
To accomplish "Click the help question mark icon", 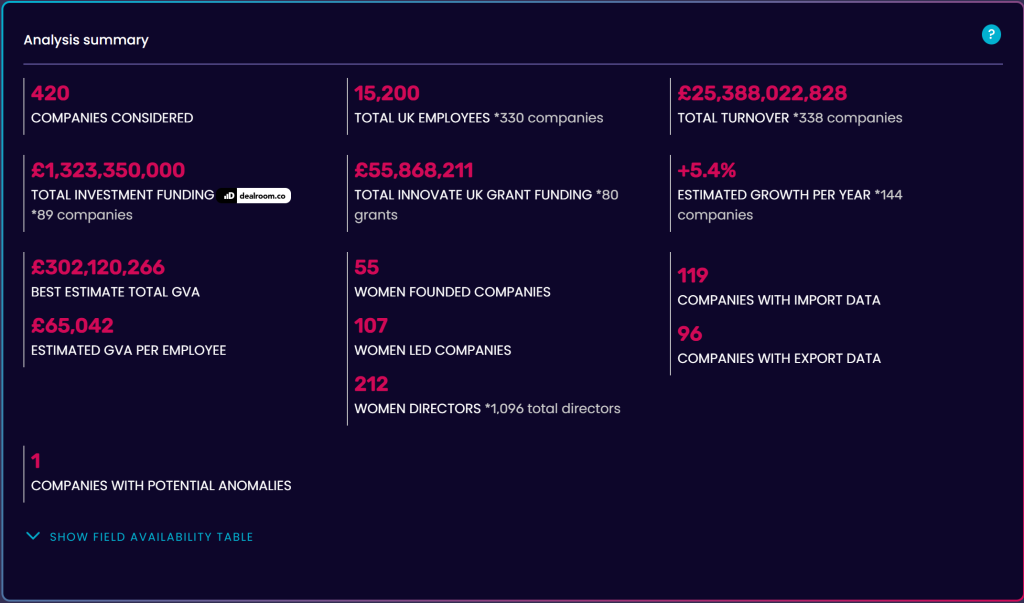I will 991,35.
